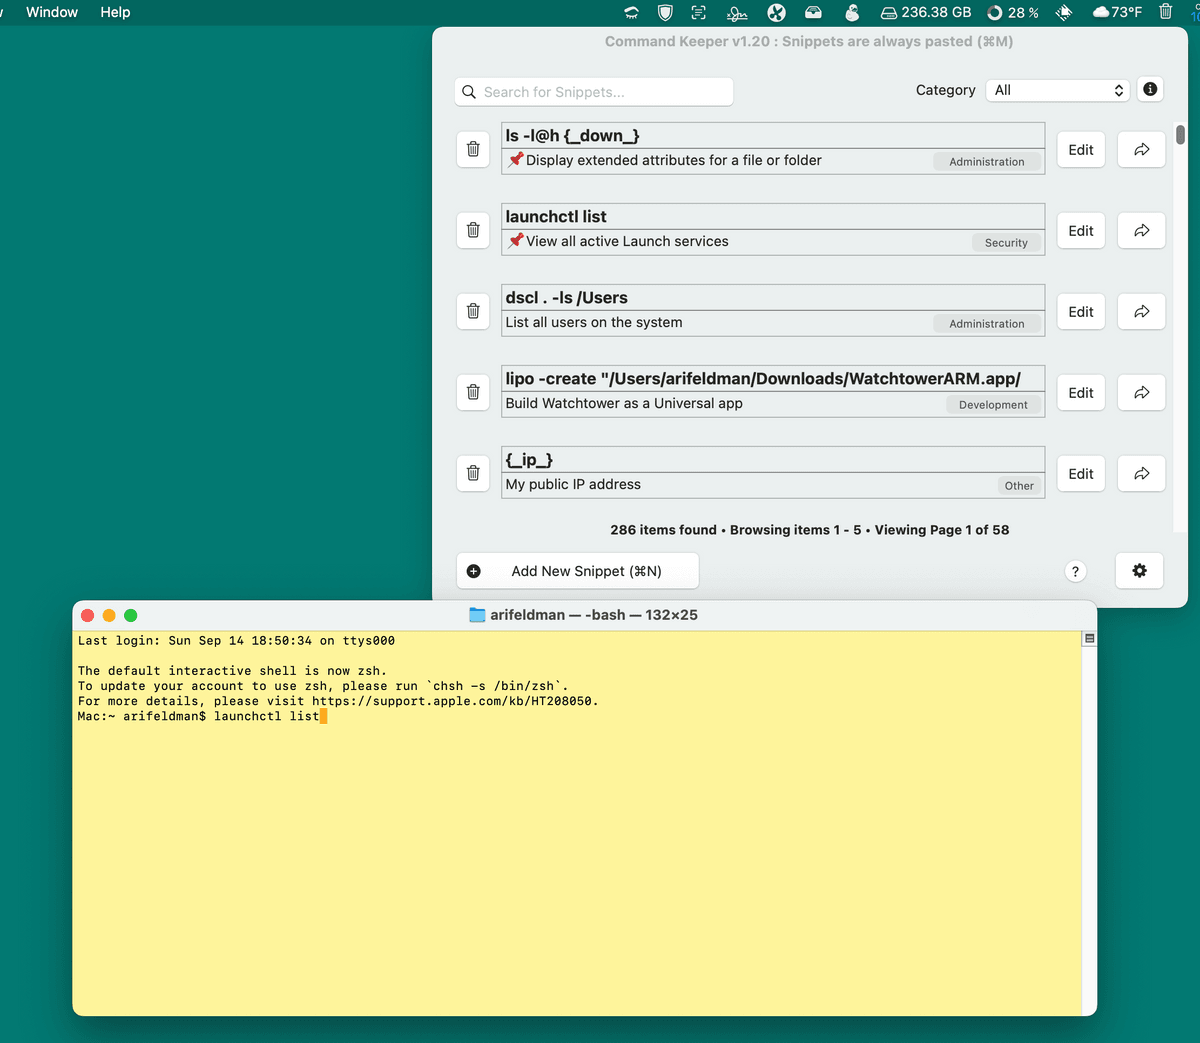Click the share arrow for the lipo snippet
This screenshot has height=1043, width=1200.
click(x=1141, y=392)
